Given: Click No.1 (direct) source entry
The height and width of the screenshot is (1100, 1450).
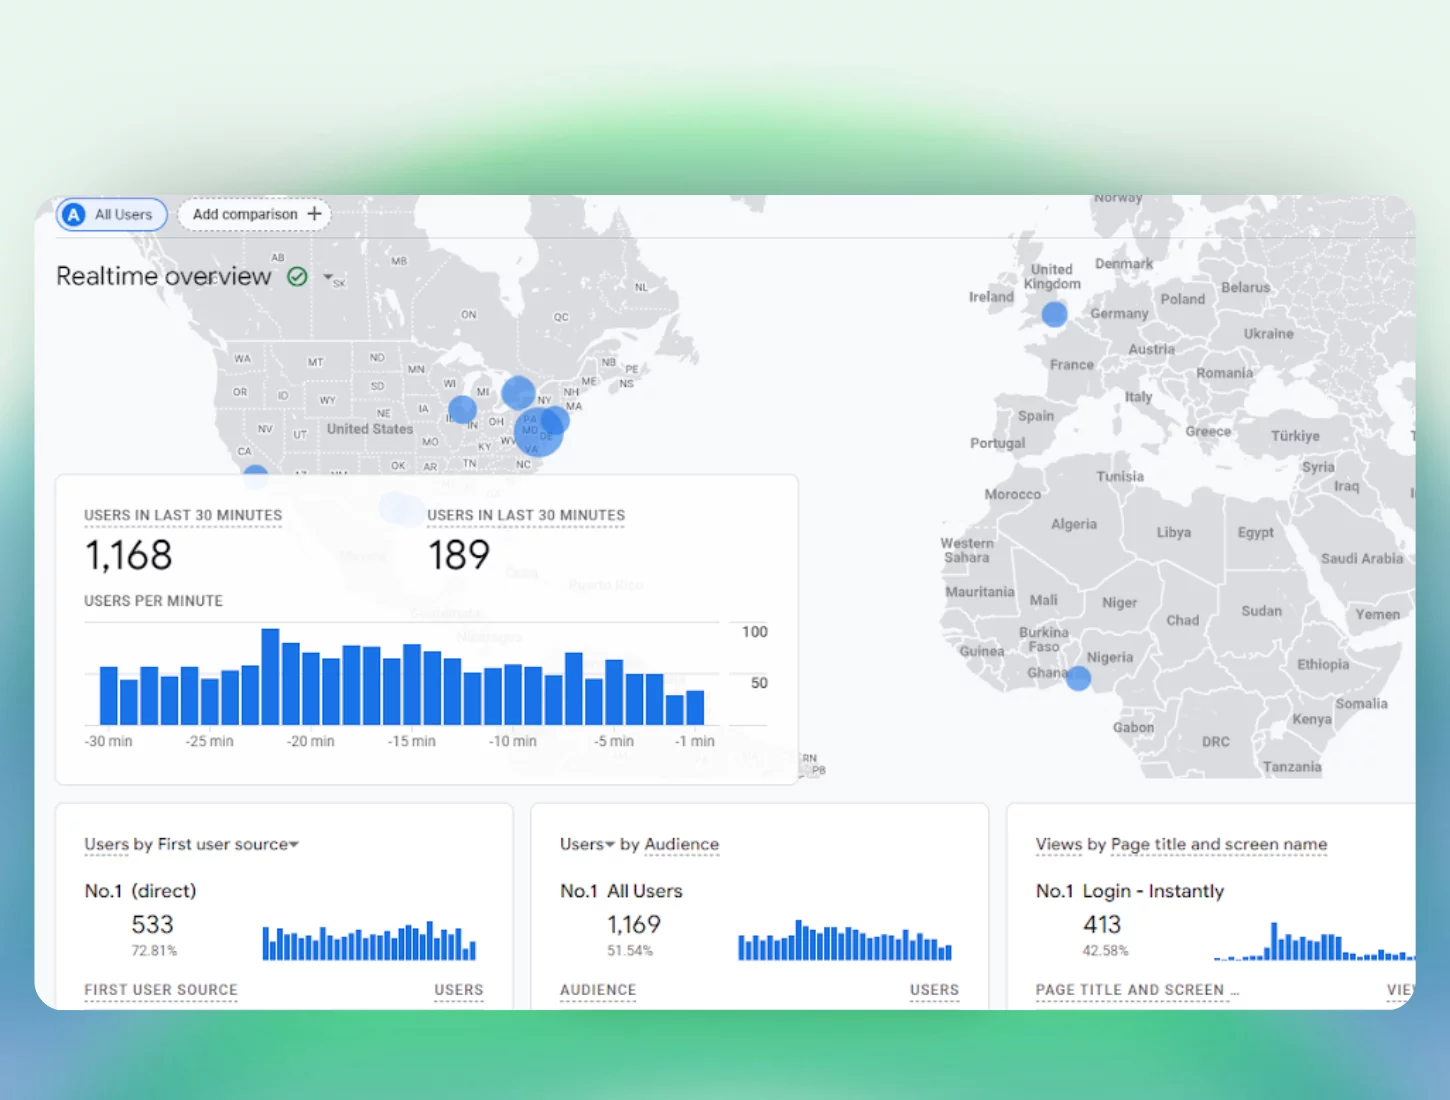Looking at the screenshot, I should 140,891.
